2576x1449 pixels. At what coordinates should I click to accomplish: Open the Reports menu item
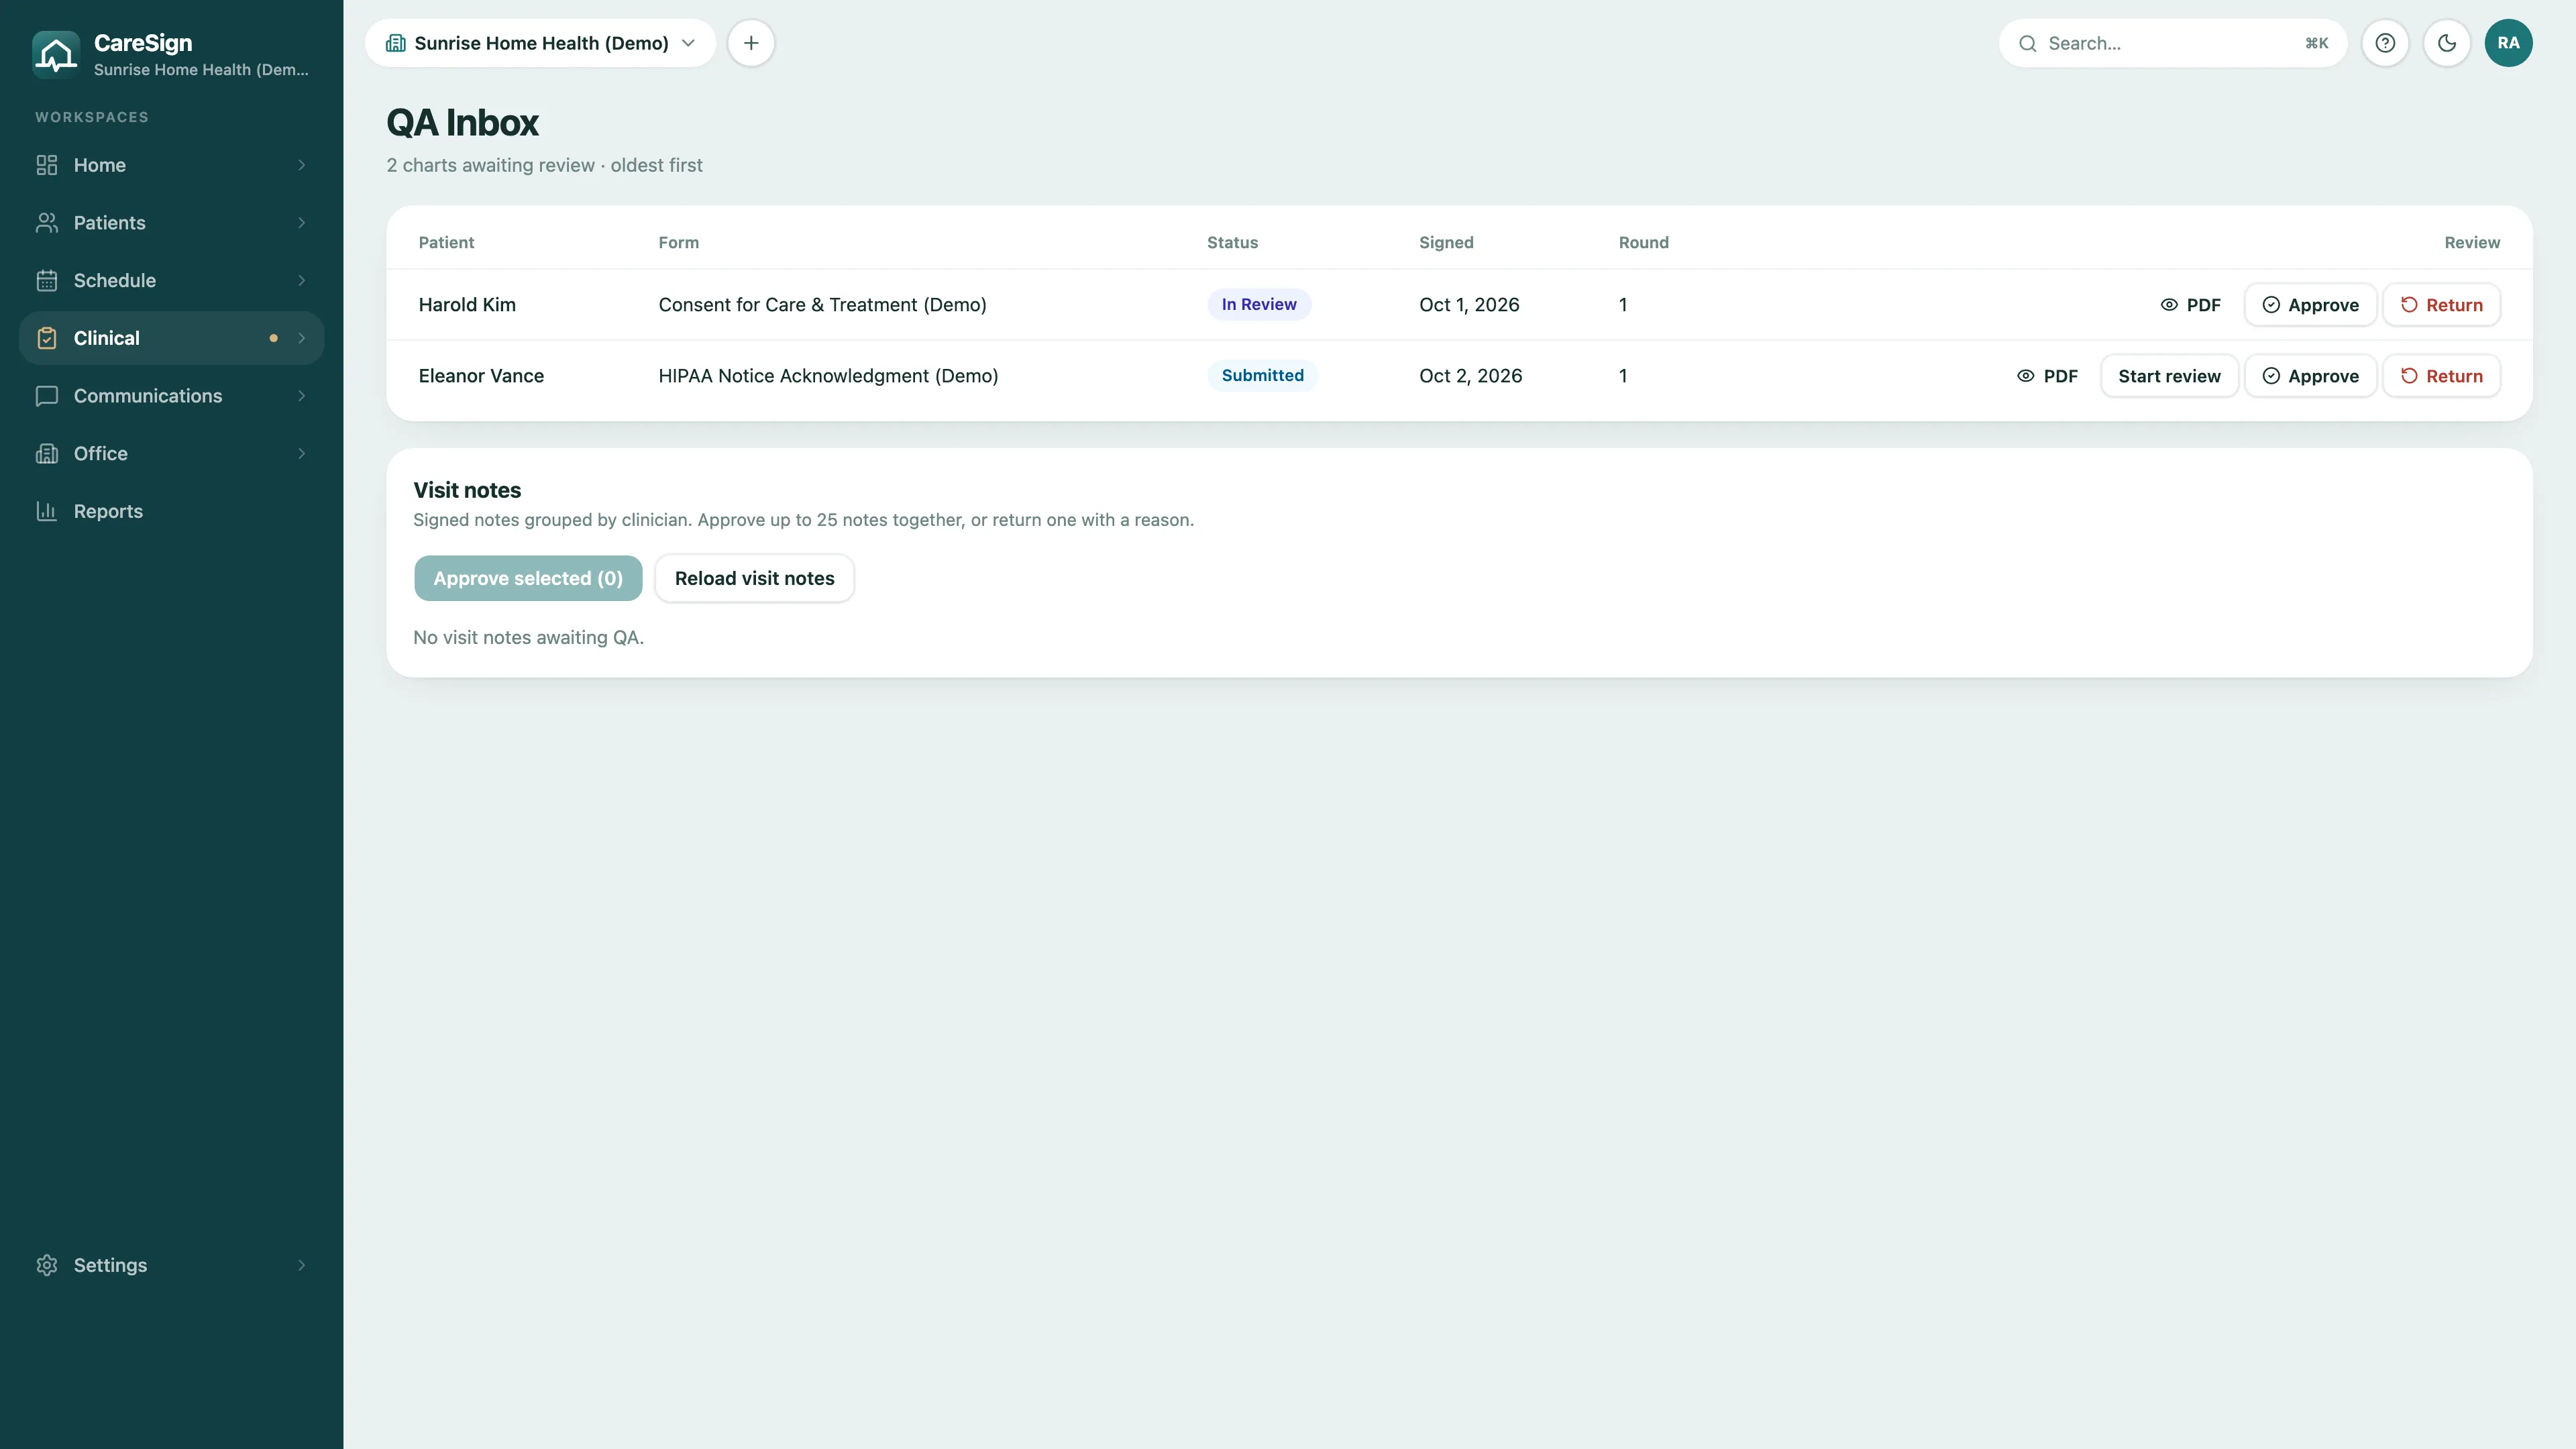172,511
